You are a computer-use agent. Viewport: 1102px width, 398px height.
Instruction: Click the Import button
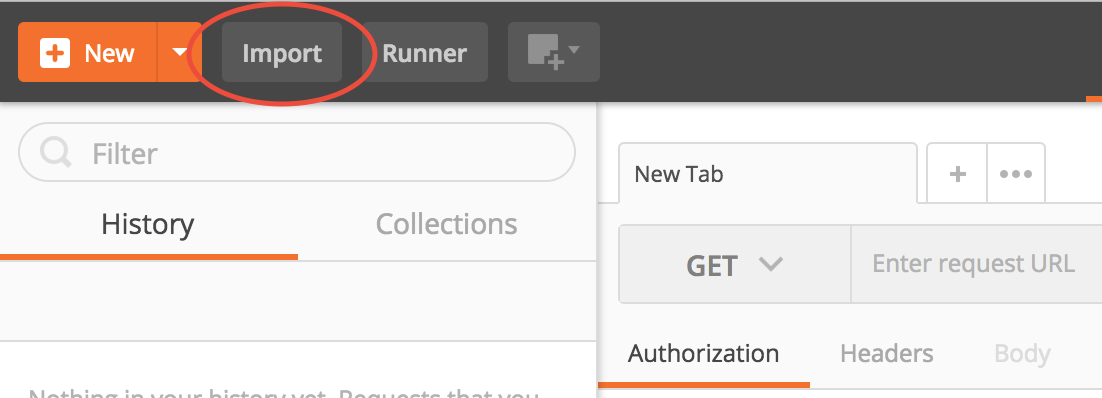(x=282, y=53)
